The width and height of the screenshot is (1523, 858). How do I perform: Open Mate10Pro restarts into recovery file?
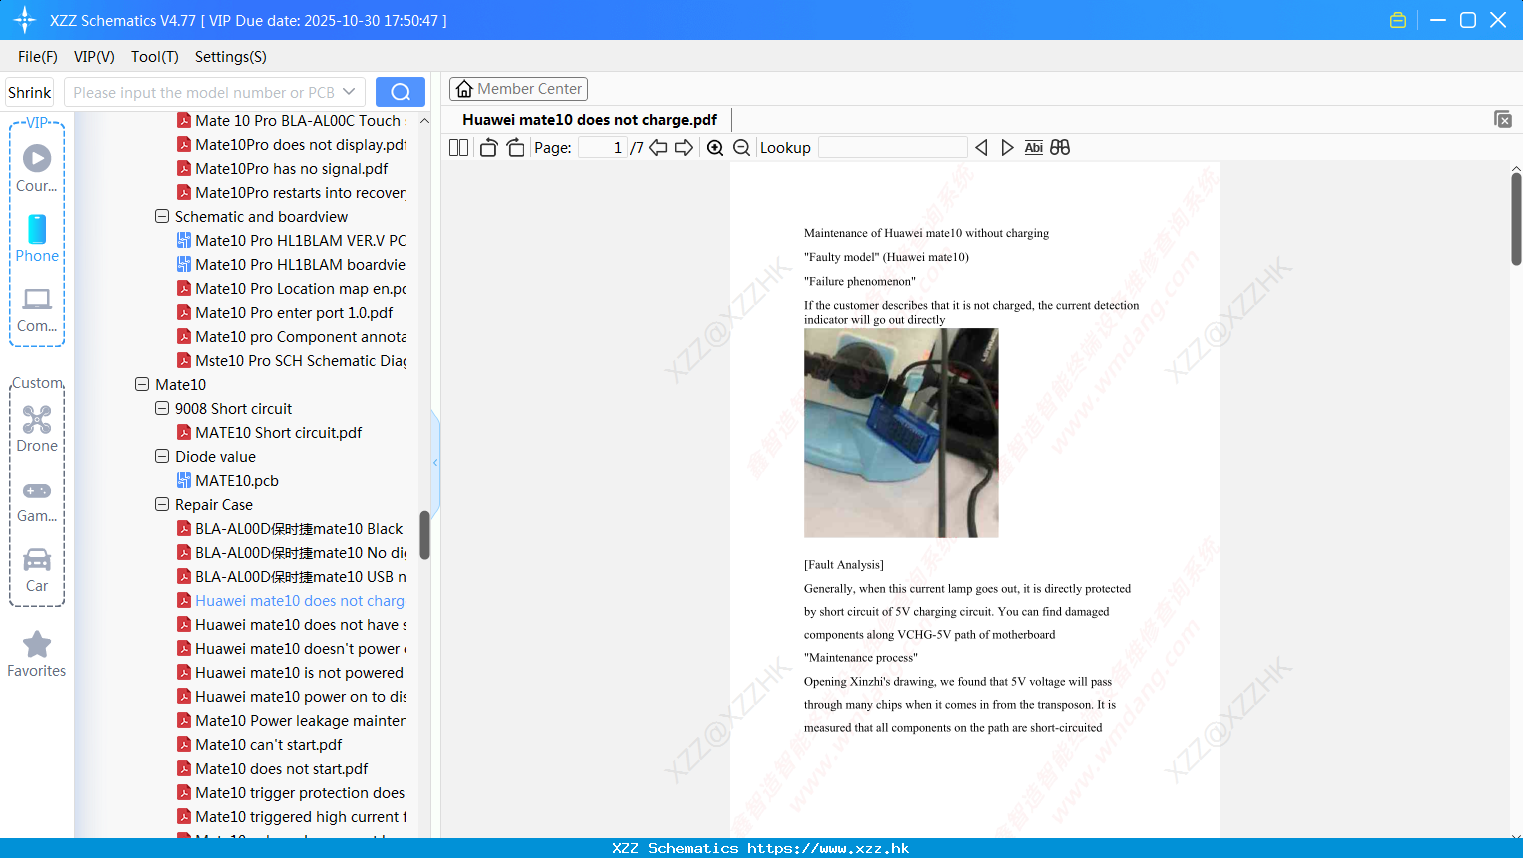pos(300,192)
